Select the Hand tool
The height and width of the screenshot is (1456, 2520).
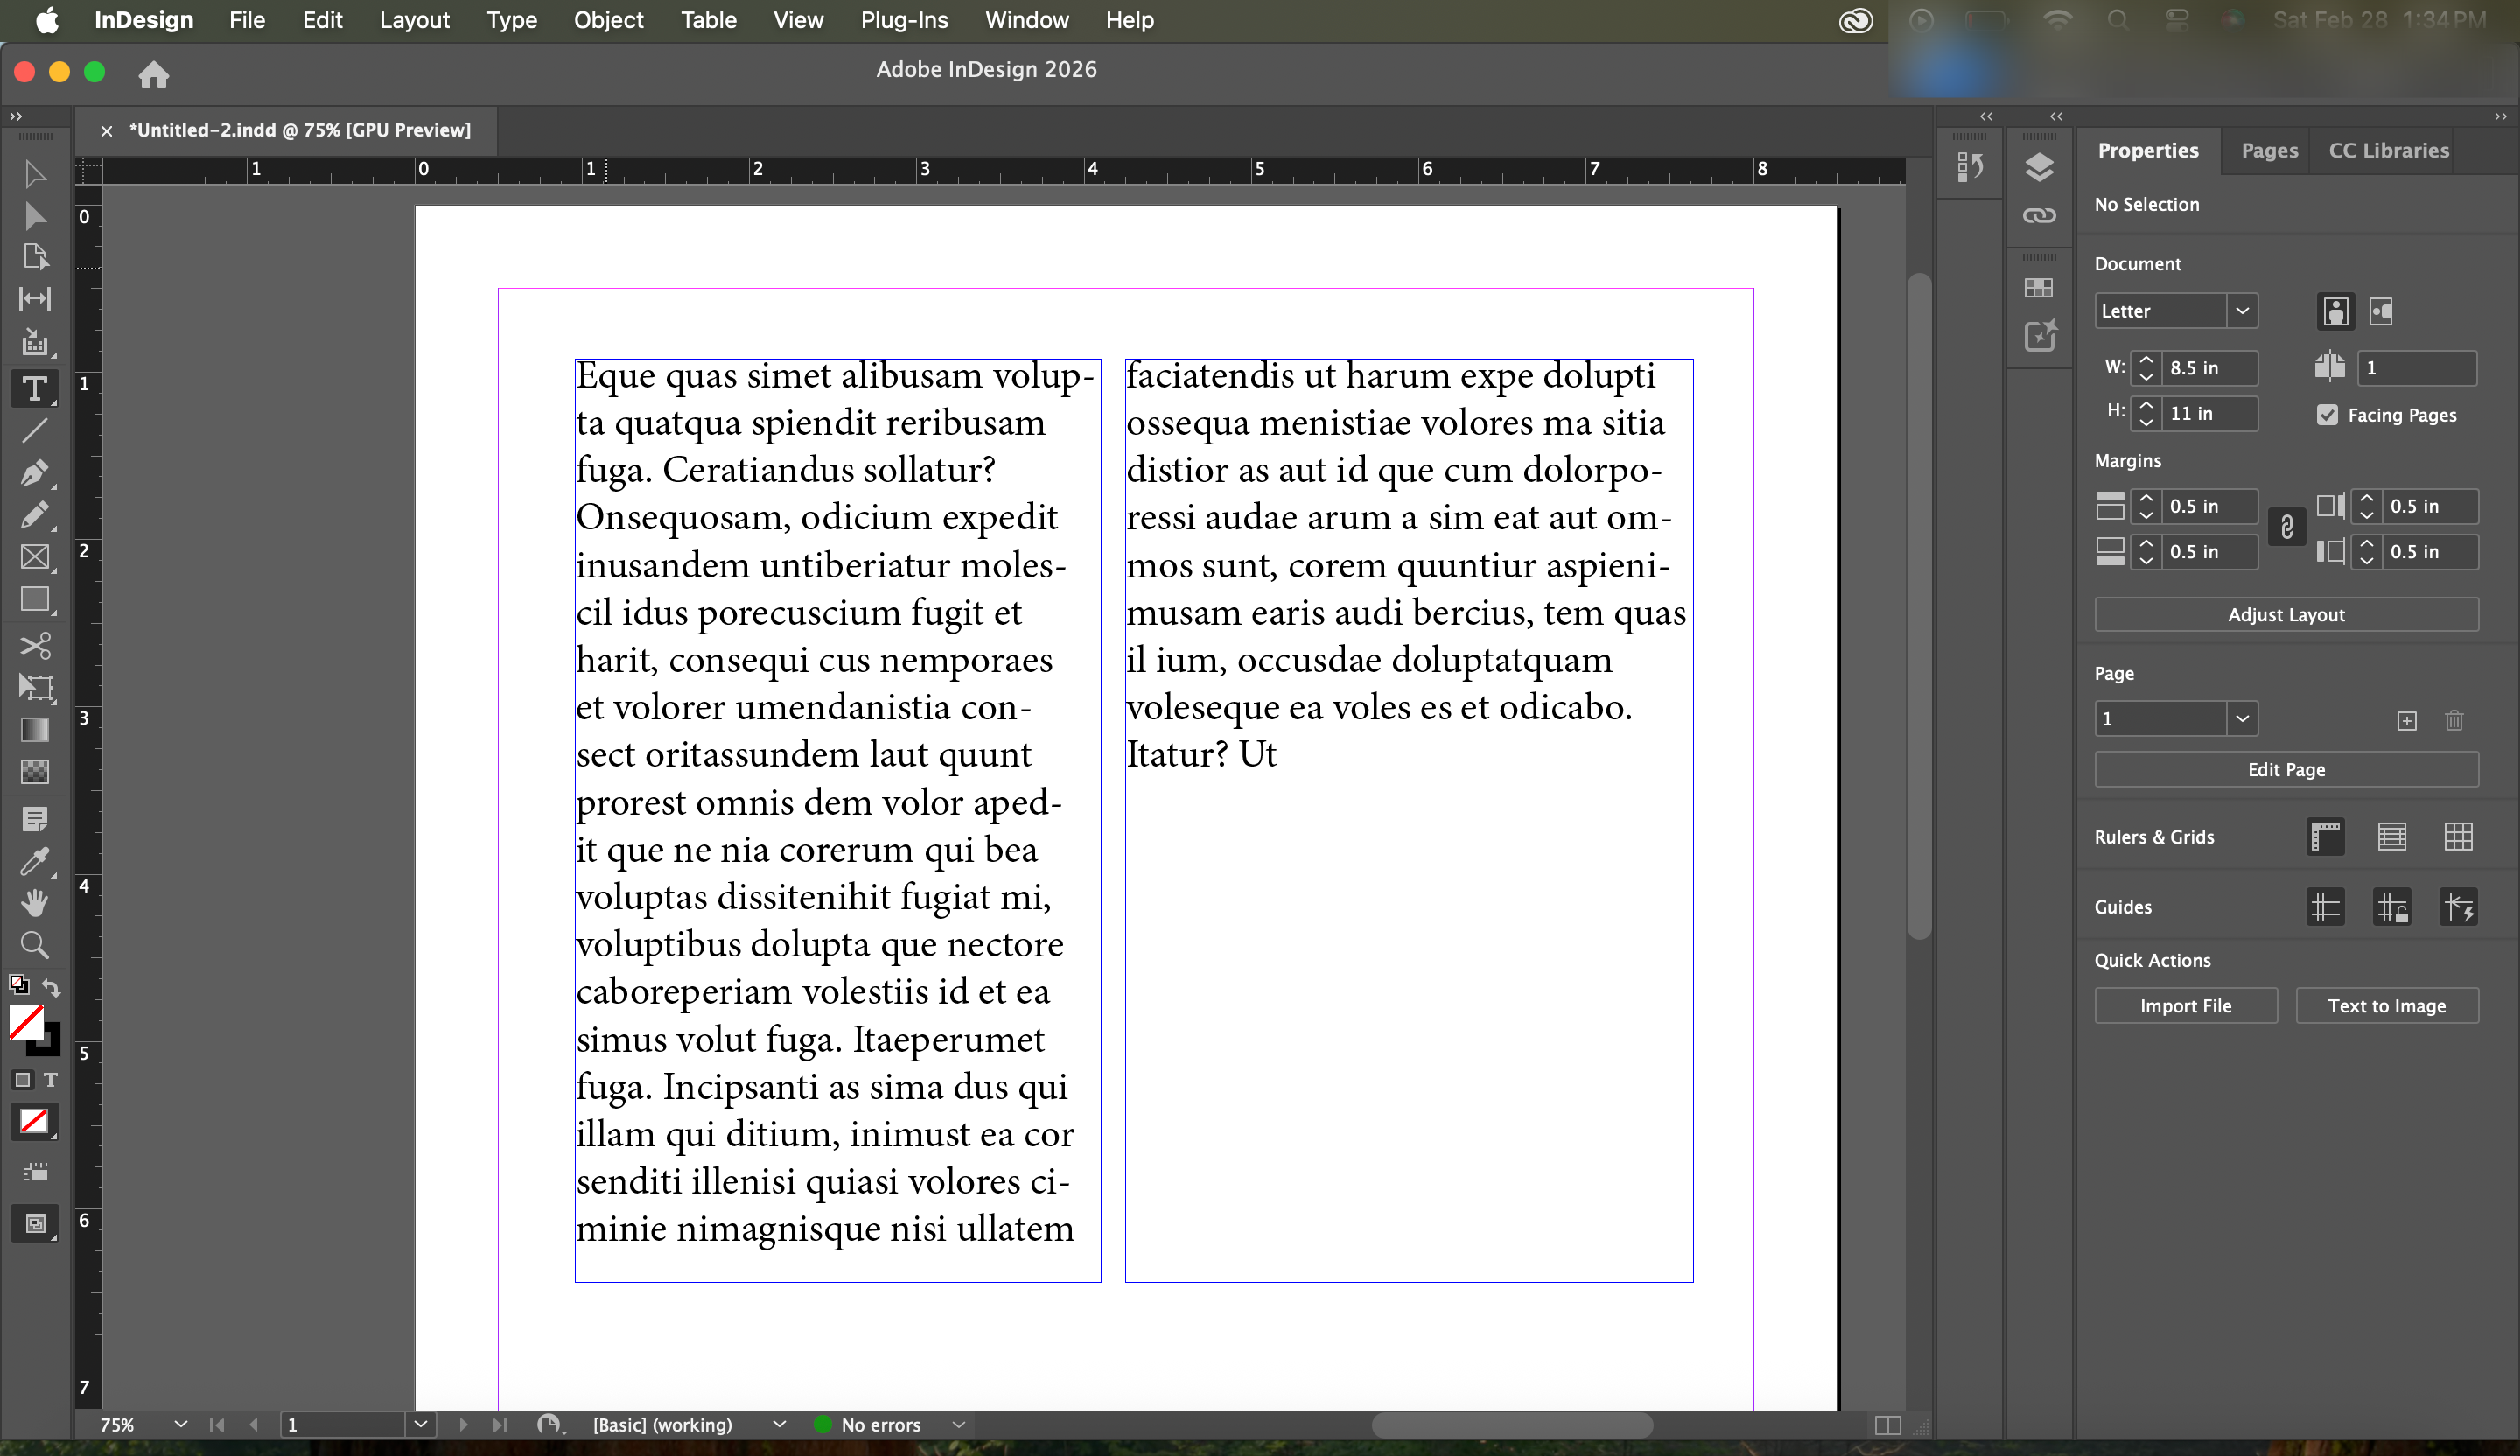pos(34,903)
